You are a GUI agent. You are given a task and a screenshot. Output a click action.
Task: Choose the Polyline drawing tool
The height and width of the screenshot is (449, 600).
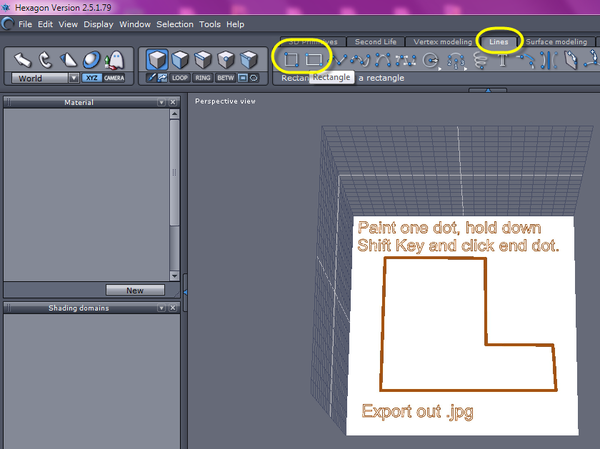(339, 60)
